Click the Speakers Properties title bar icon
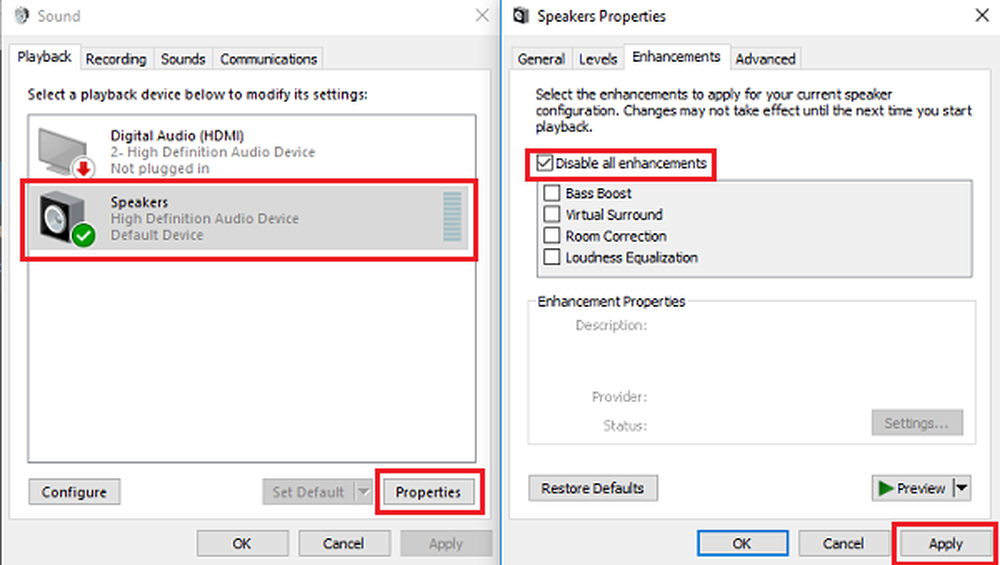This screenshot has width=1000, height=565. click(x=521, y=16)
